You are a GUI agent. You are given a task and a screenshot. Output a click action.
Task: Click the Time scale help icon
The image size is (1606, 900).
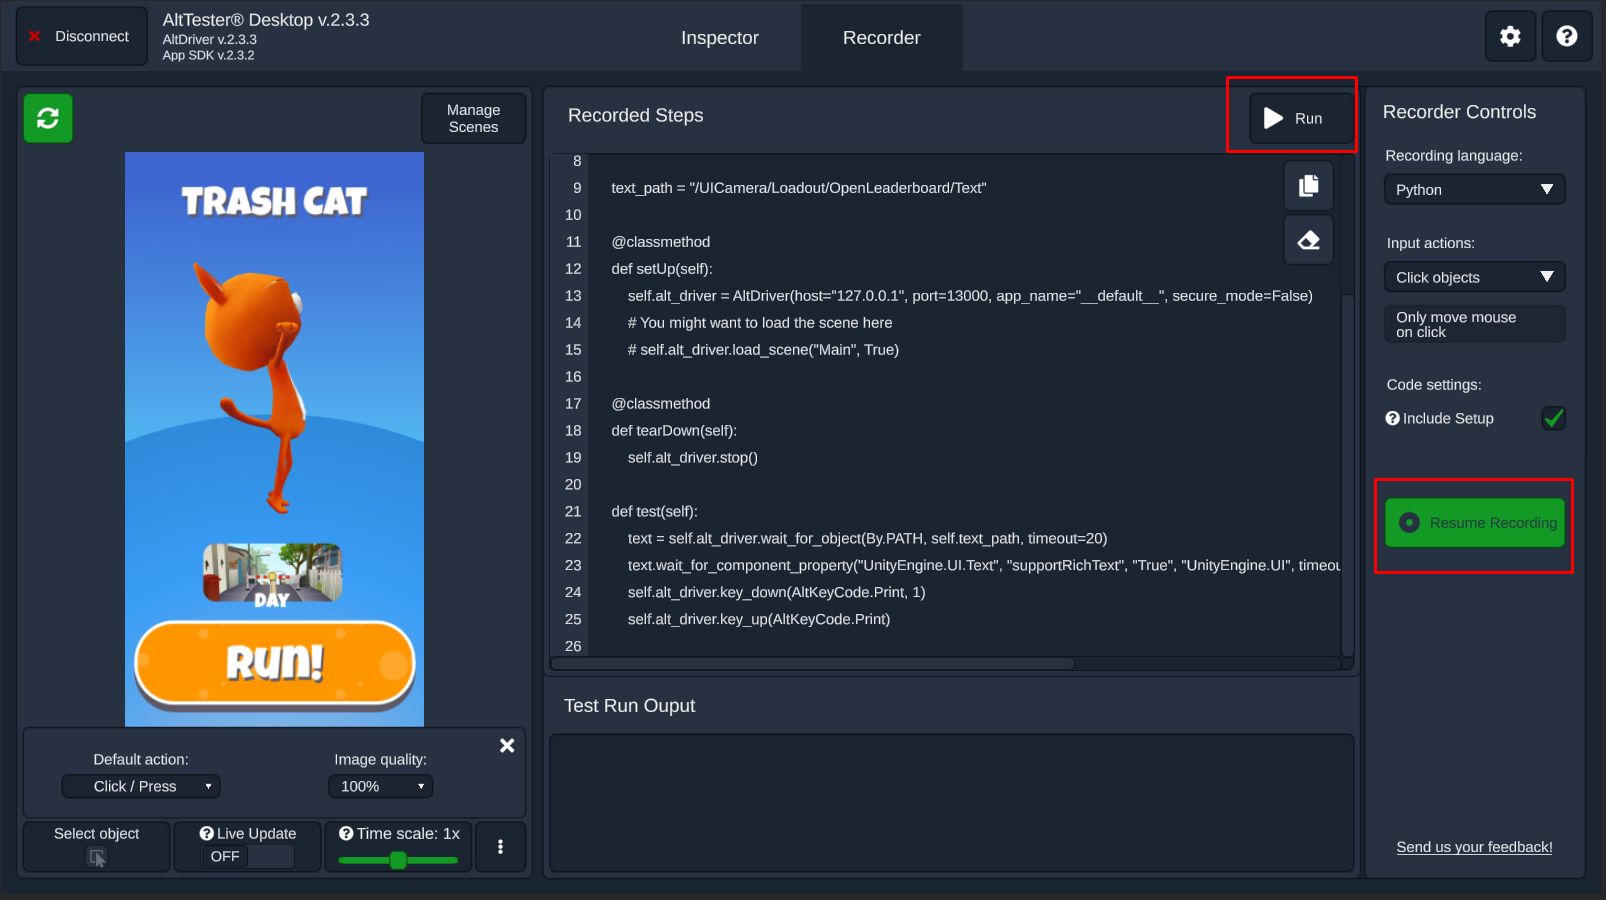(346, 834)
